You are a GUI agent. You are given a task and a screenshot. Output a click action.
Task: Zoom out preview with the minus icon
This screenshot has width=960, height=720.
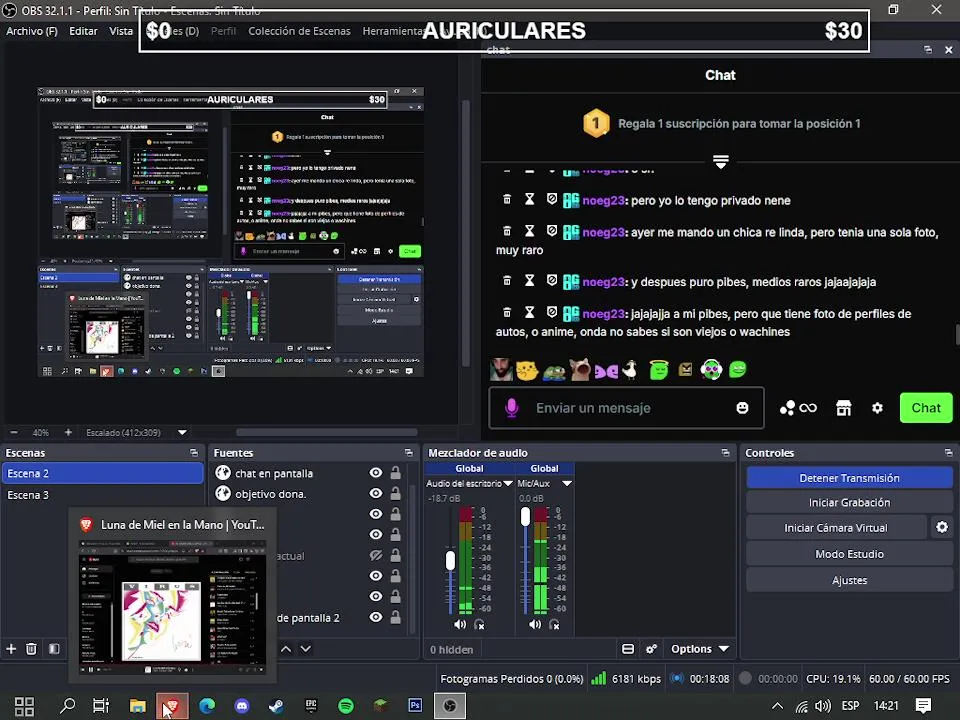[x=13, y=432]
